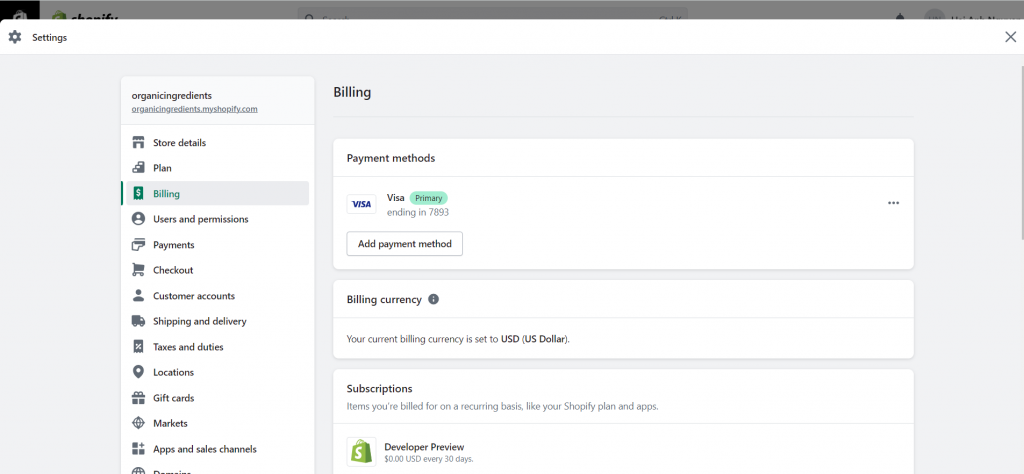Click Add payment method button

404,244
